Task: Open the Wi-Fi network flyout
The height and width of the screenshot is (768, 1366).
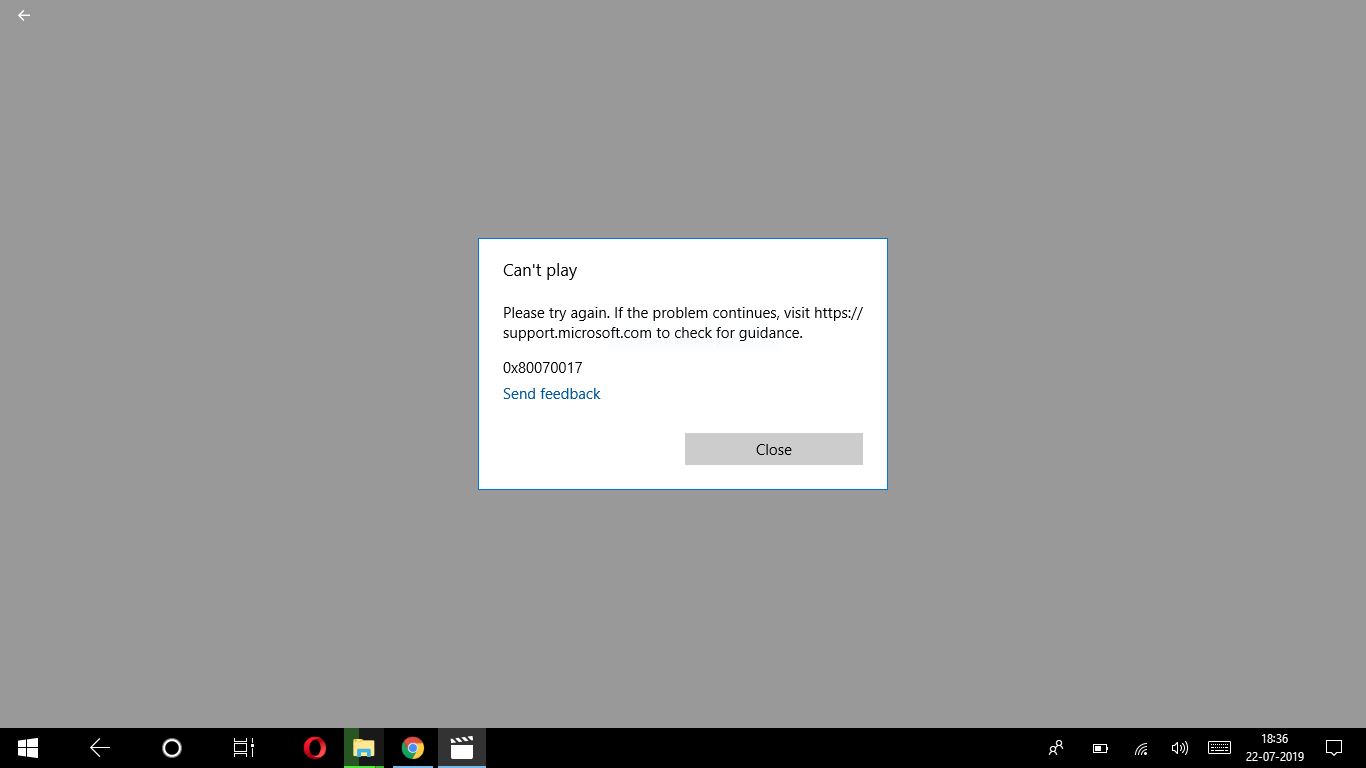Action: pos(1140,747)
